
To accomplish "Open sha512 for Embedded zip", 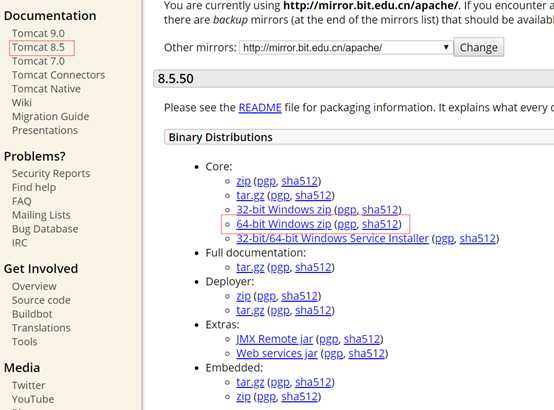I will (x=300, y=397).
